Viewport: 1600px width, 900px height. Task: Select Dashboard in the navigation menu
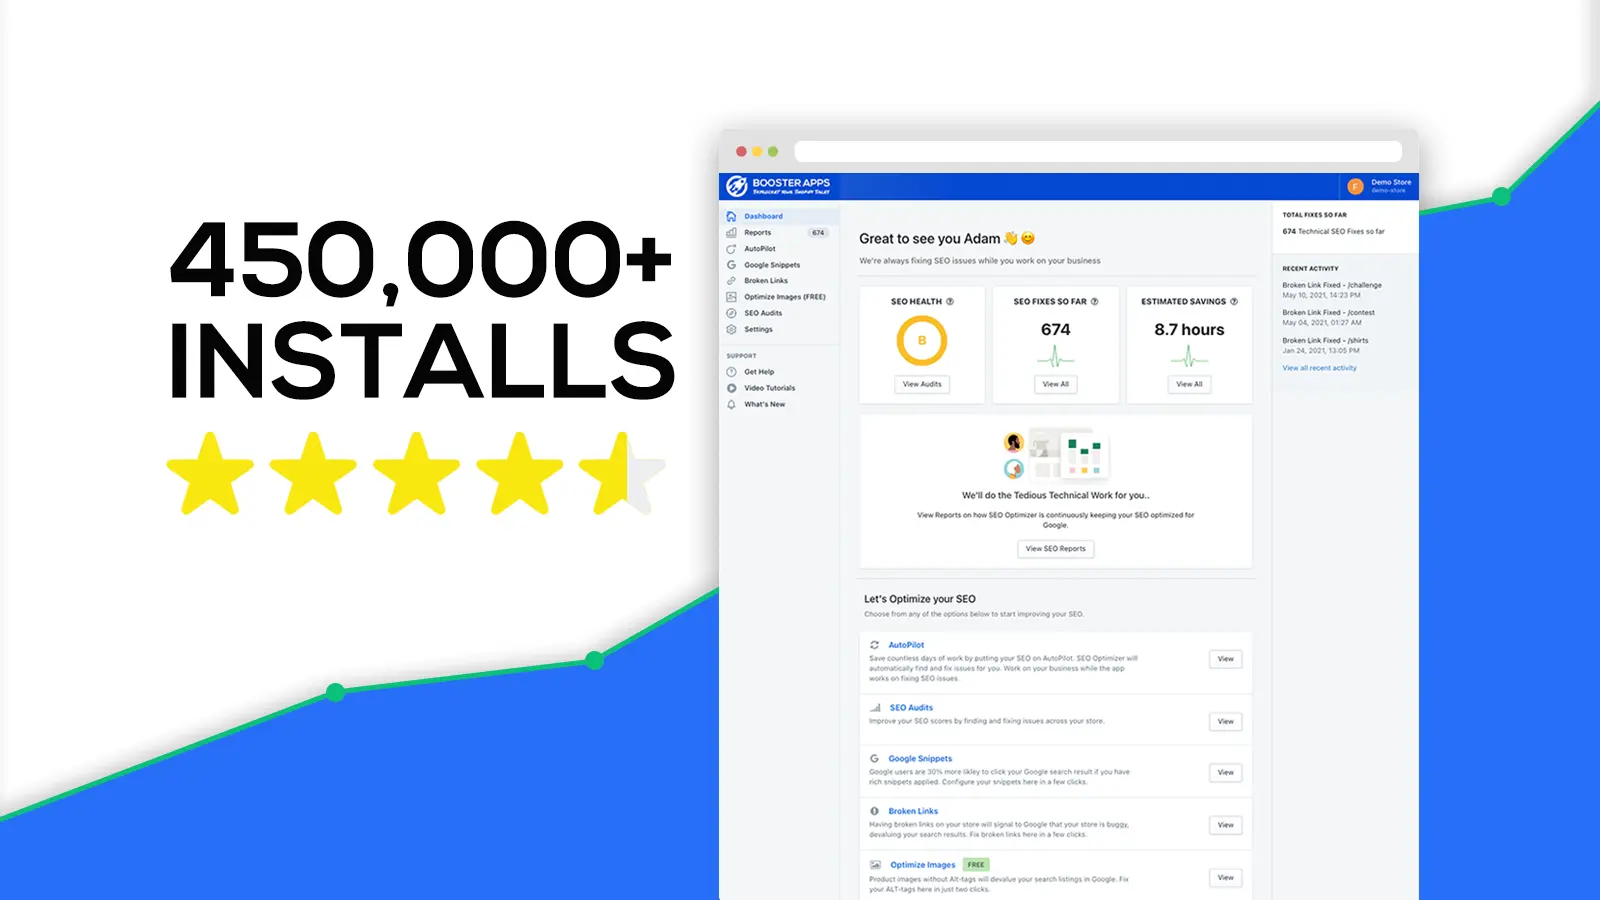[764, 216]
